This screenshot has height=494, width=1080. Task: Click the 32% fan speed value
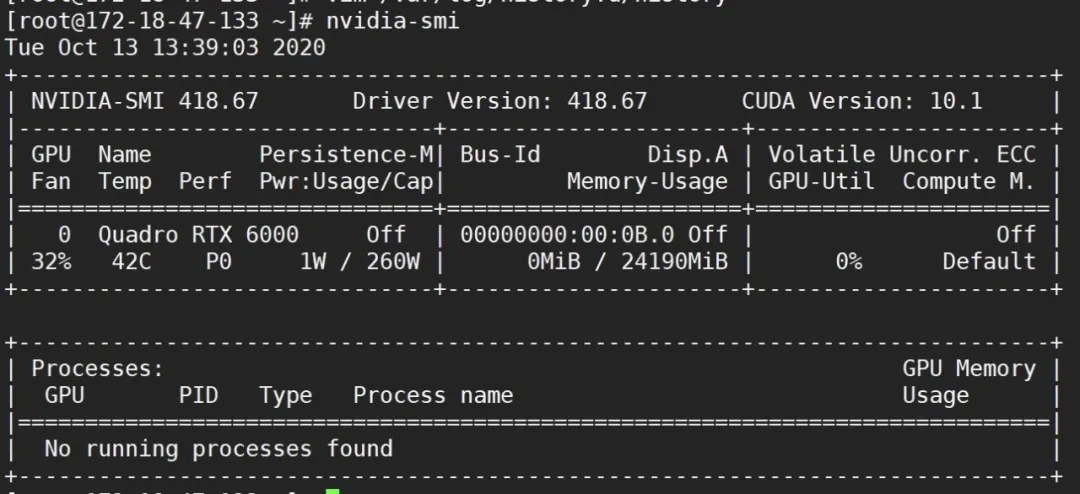click(51, 262)
